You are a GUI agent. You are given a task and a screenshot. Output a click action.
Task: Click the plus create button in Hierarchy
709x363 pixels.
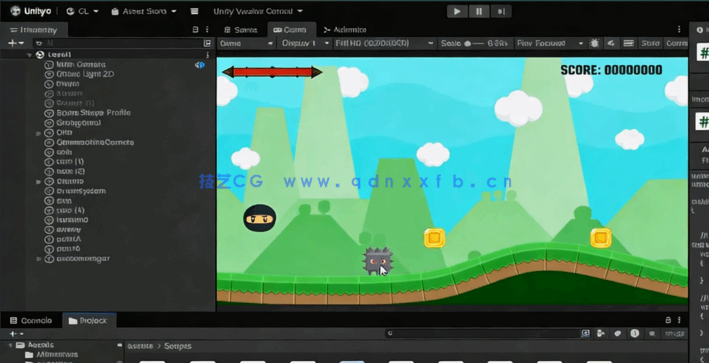coord(16,43)
